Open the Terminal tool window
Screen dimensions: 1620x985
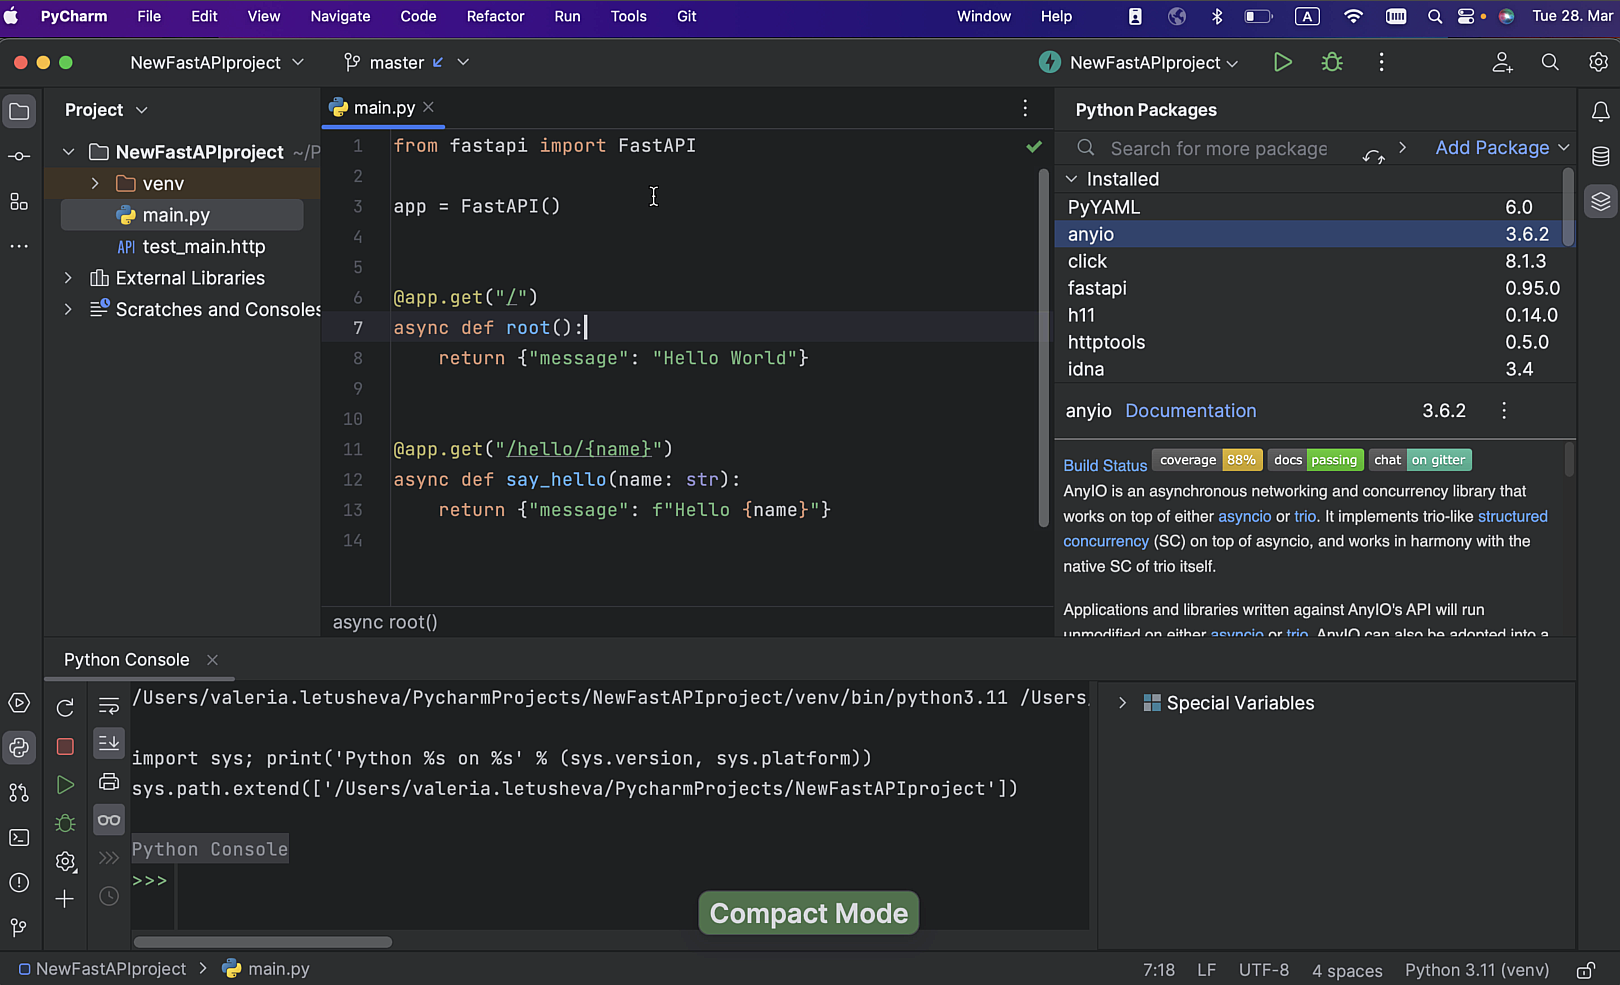tap(19, 838)
